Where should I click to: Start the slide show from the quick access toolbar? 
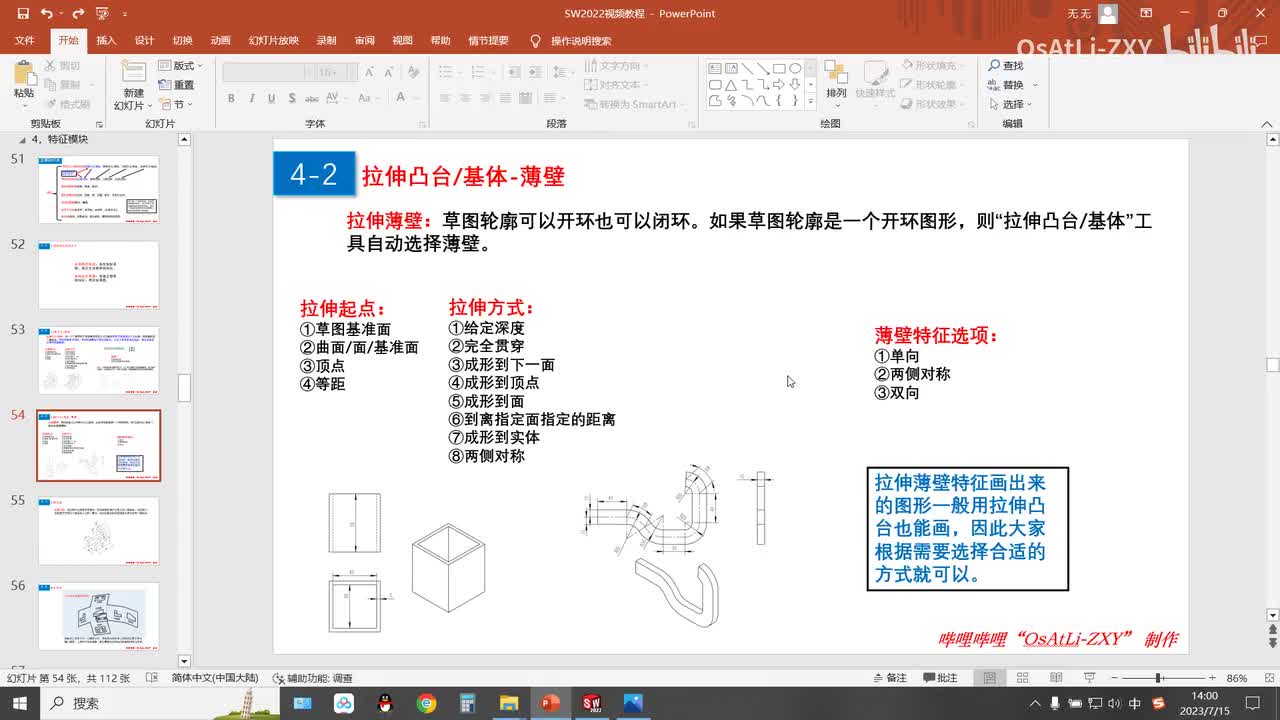click(102, 14)
